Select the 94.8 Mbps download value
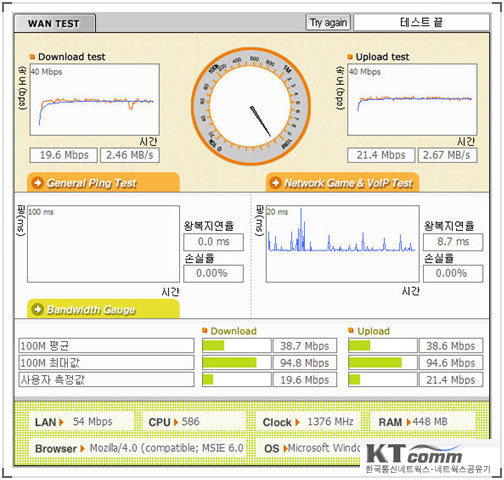 pyautogui.click(x=305, y=363)
